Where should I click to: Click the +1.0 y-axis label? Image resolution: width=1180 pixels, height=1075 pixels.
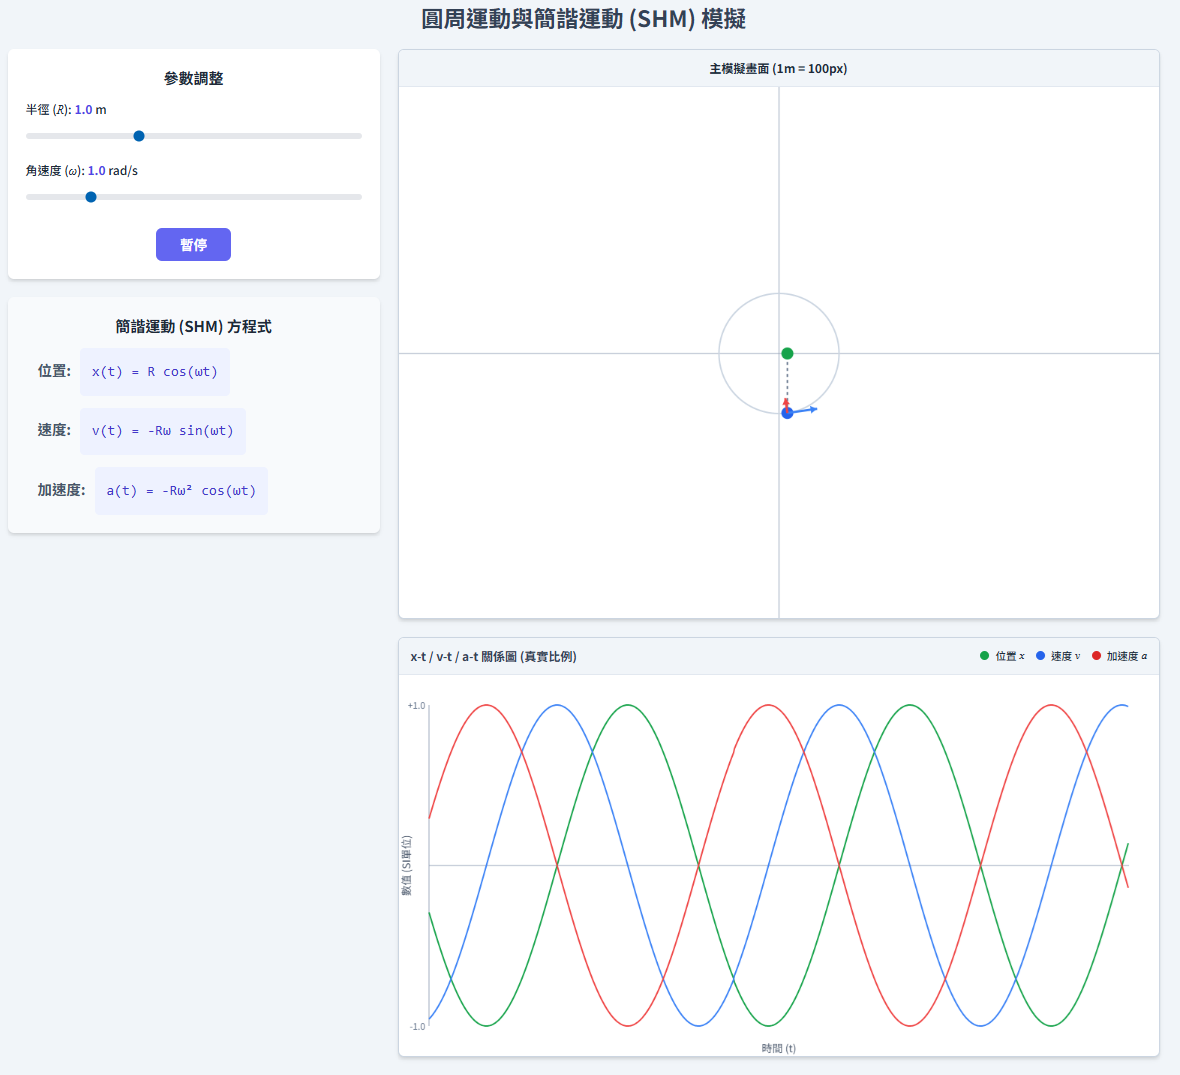[x=416, y=706]
